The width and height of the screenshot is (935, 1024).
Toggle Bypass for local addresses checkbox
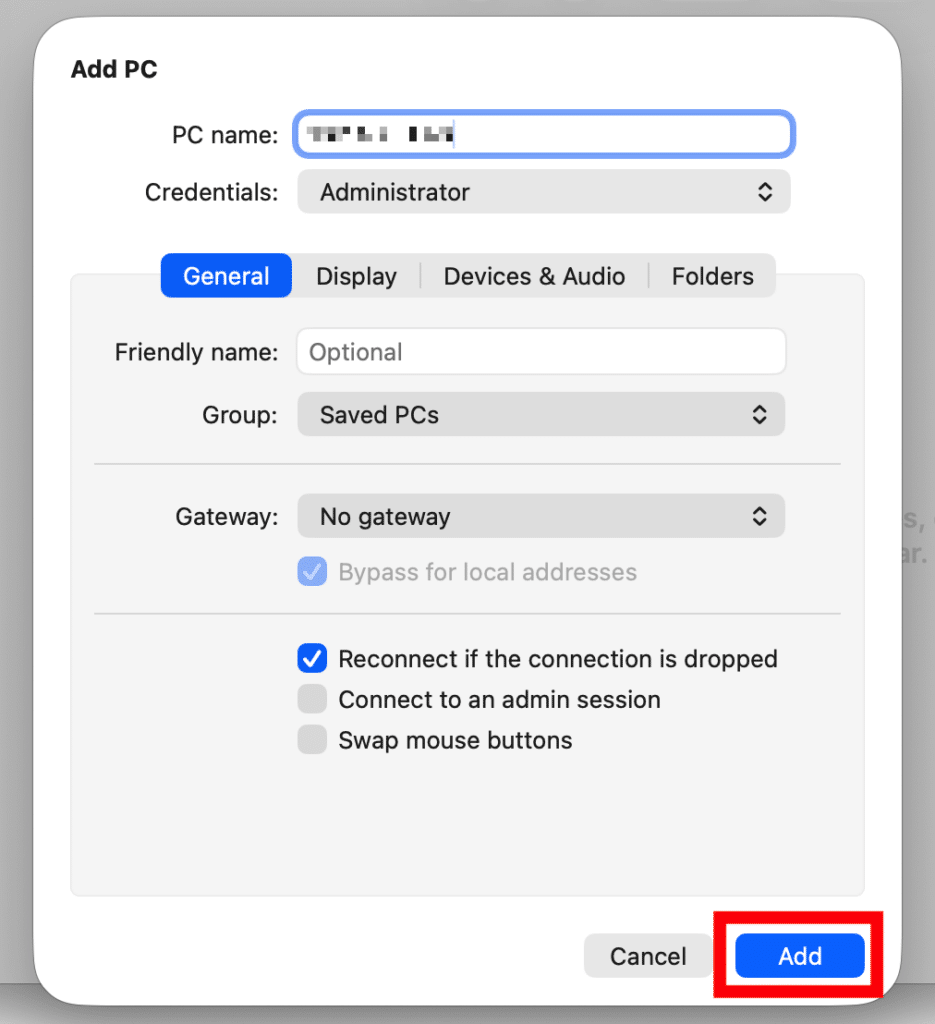312,571
